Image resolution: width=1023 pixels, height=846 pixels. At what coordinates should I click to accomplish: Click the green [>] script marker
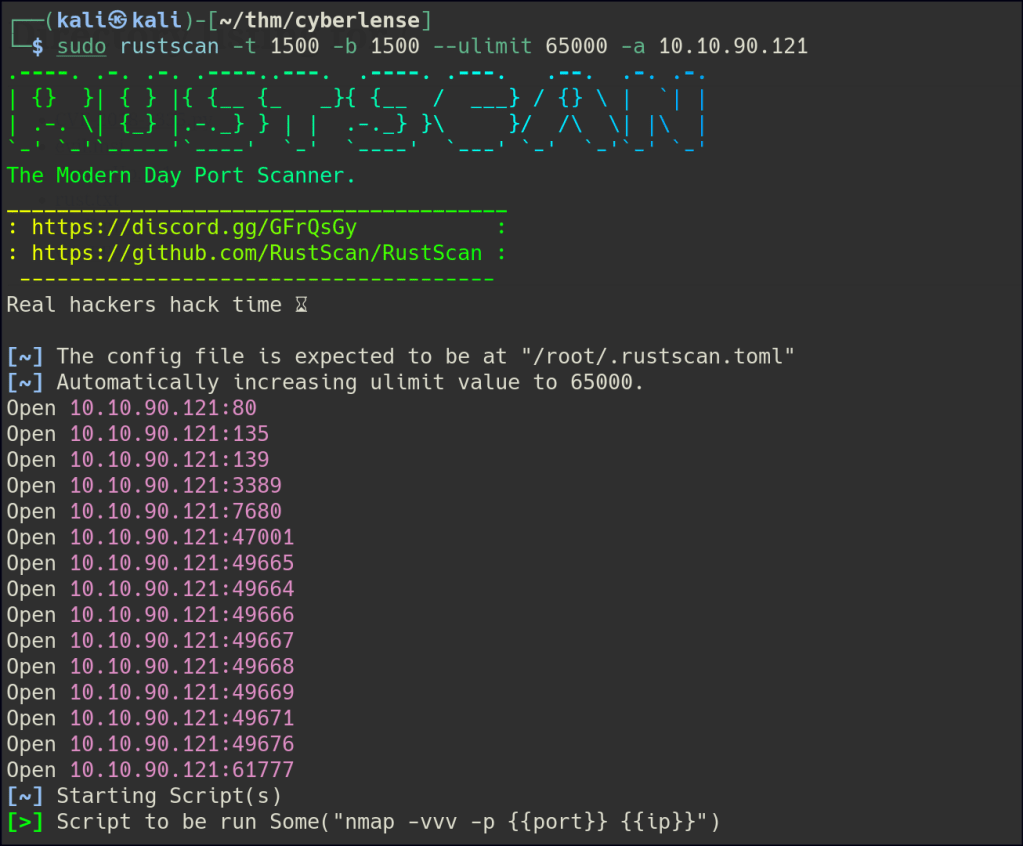click(x=24, y=822)
